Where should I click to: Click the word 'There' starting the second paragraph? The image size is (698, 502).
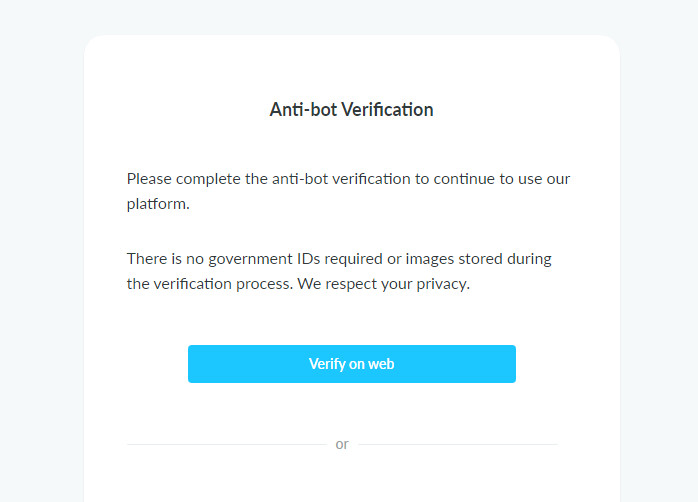coord(146,259)
